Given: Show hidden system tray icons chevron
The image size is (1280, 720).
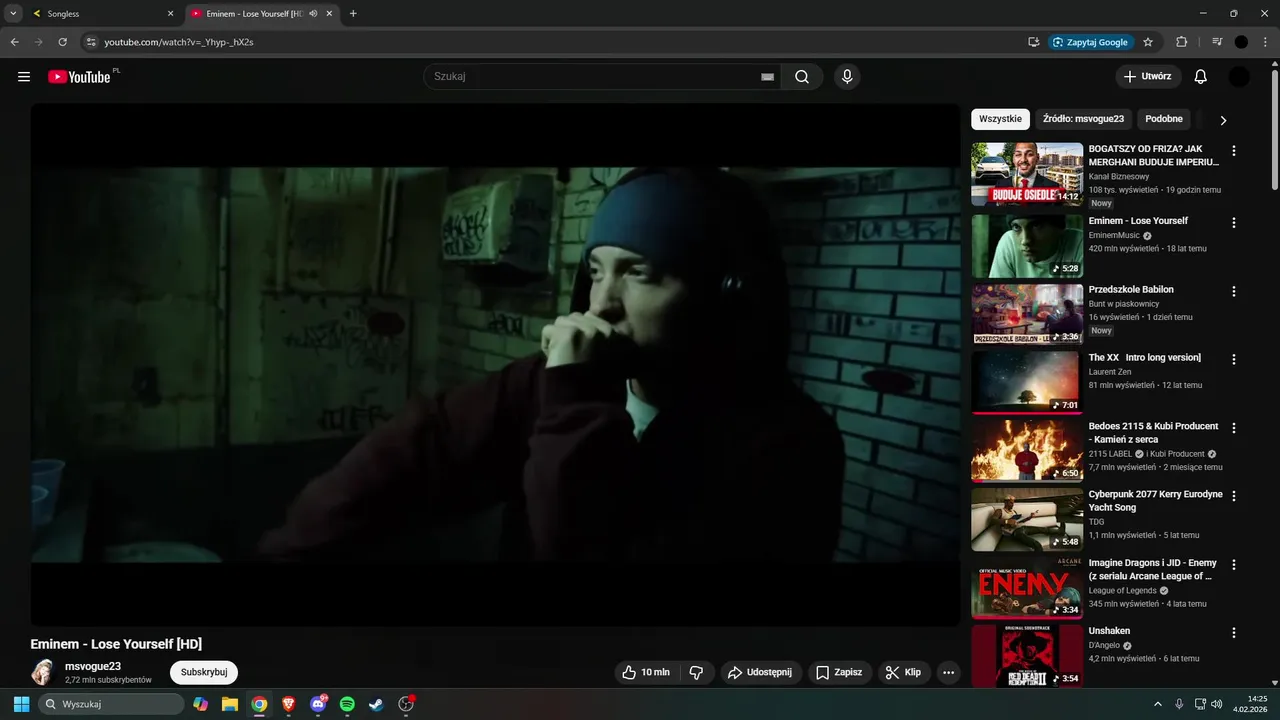Looking at the screenshot, I should tap(1158, 704).
